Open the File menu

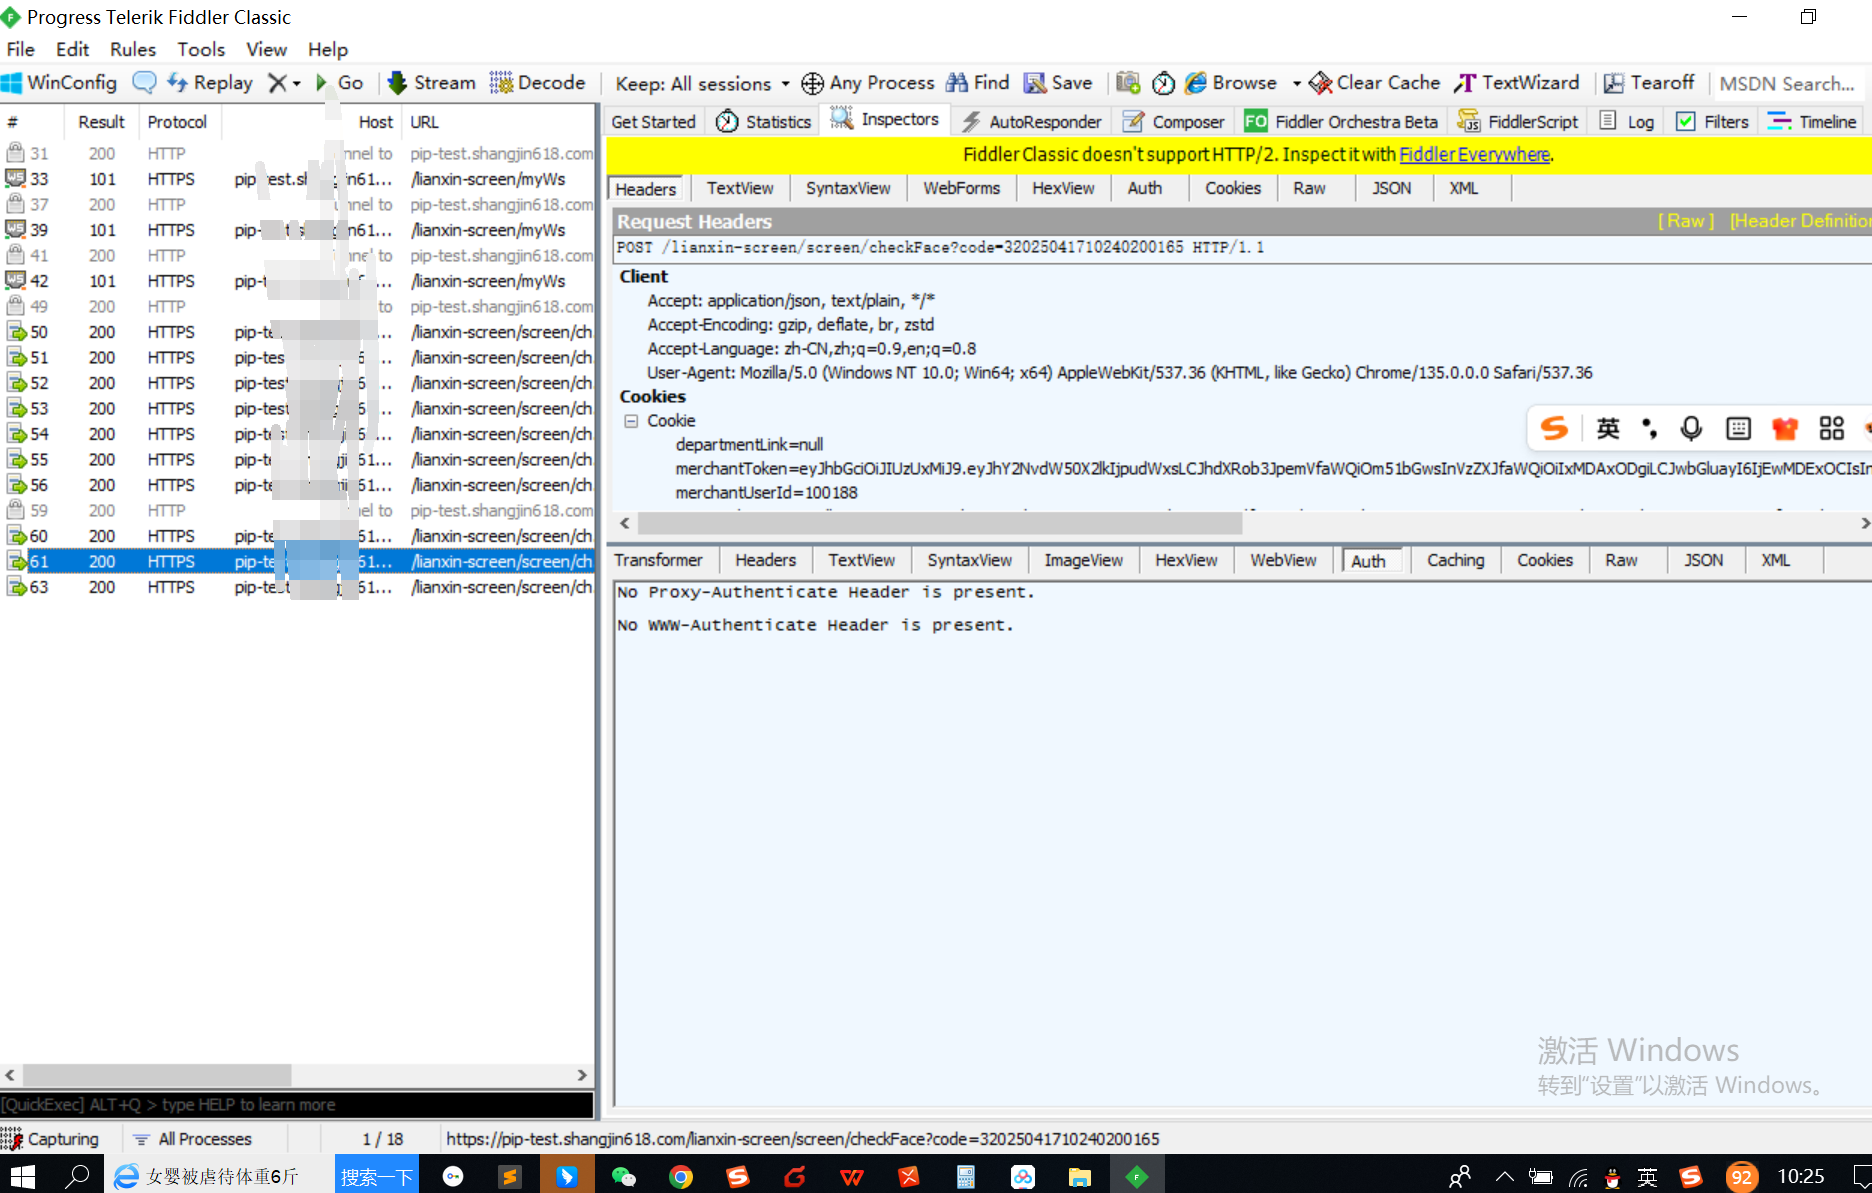[x=20, y=49]
